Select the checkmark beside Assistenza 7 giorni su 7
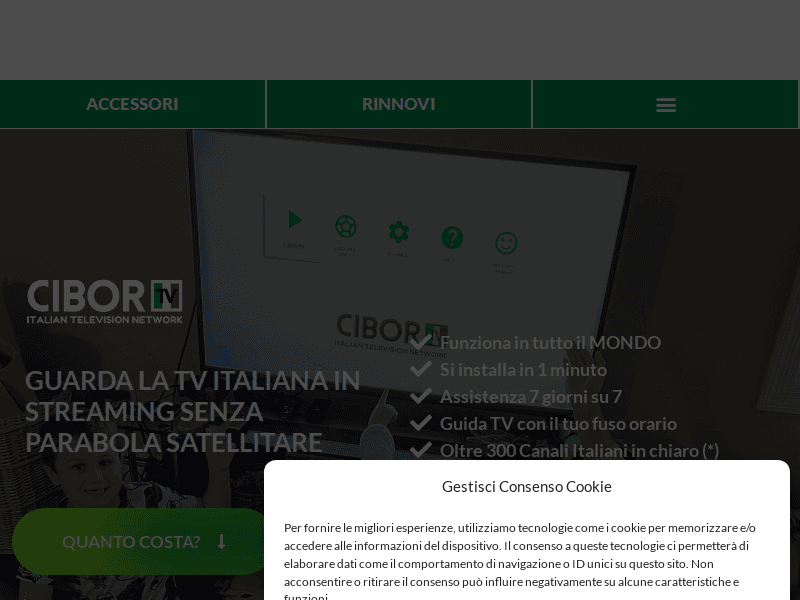The width and height of the screenshot is (800, 600). [420, 395]
